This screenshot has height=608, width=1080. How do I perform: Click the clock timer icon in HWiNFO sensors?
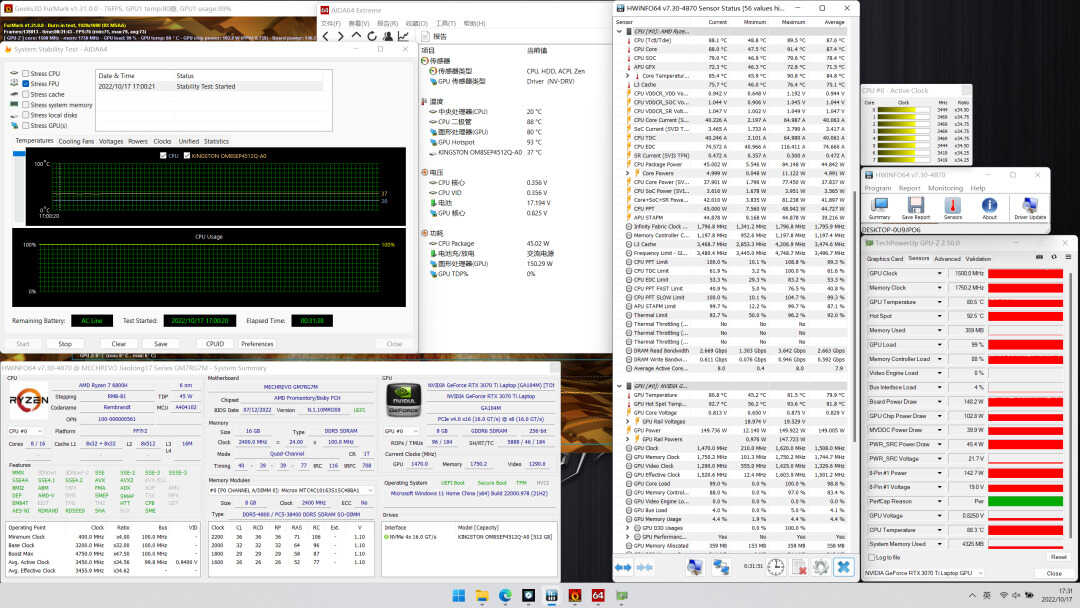776,567
